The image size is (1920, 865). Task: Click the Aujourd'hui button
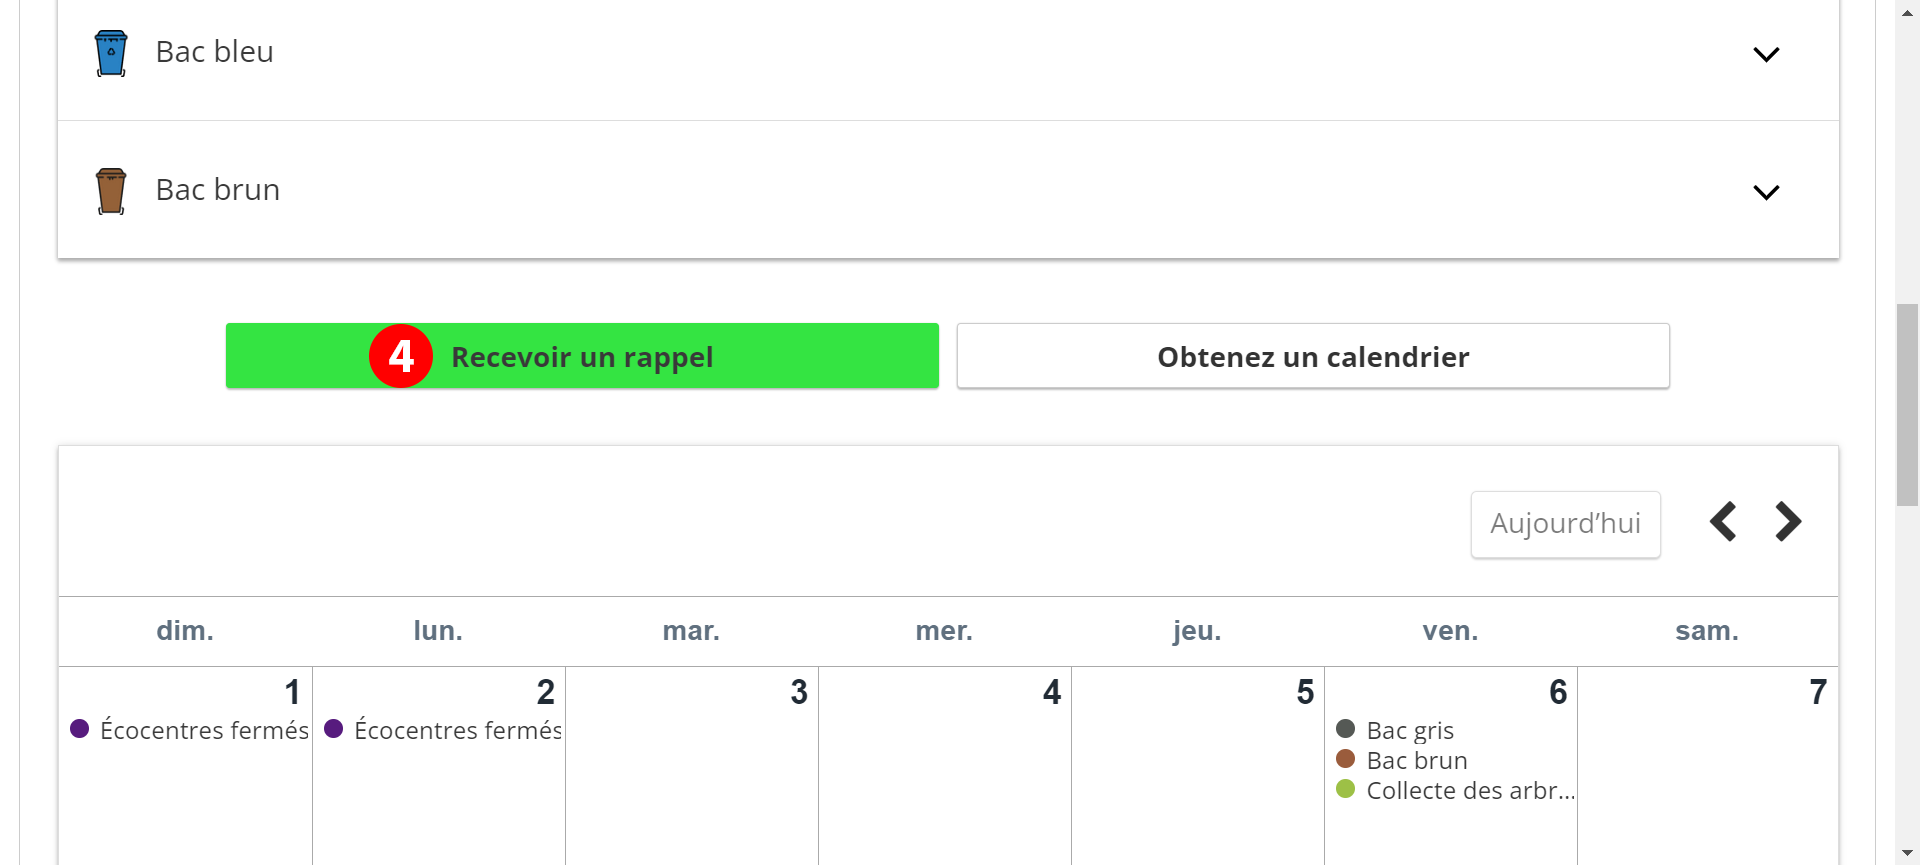1565,524
